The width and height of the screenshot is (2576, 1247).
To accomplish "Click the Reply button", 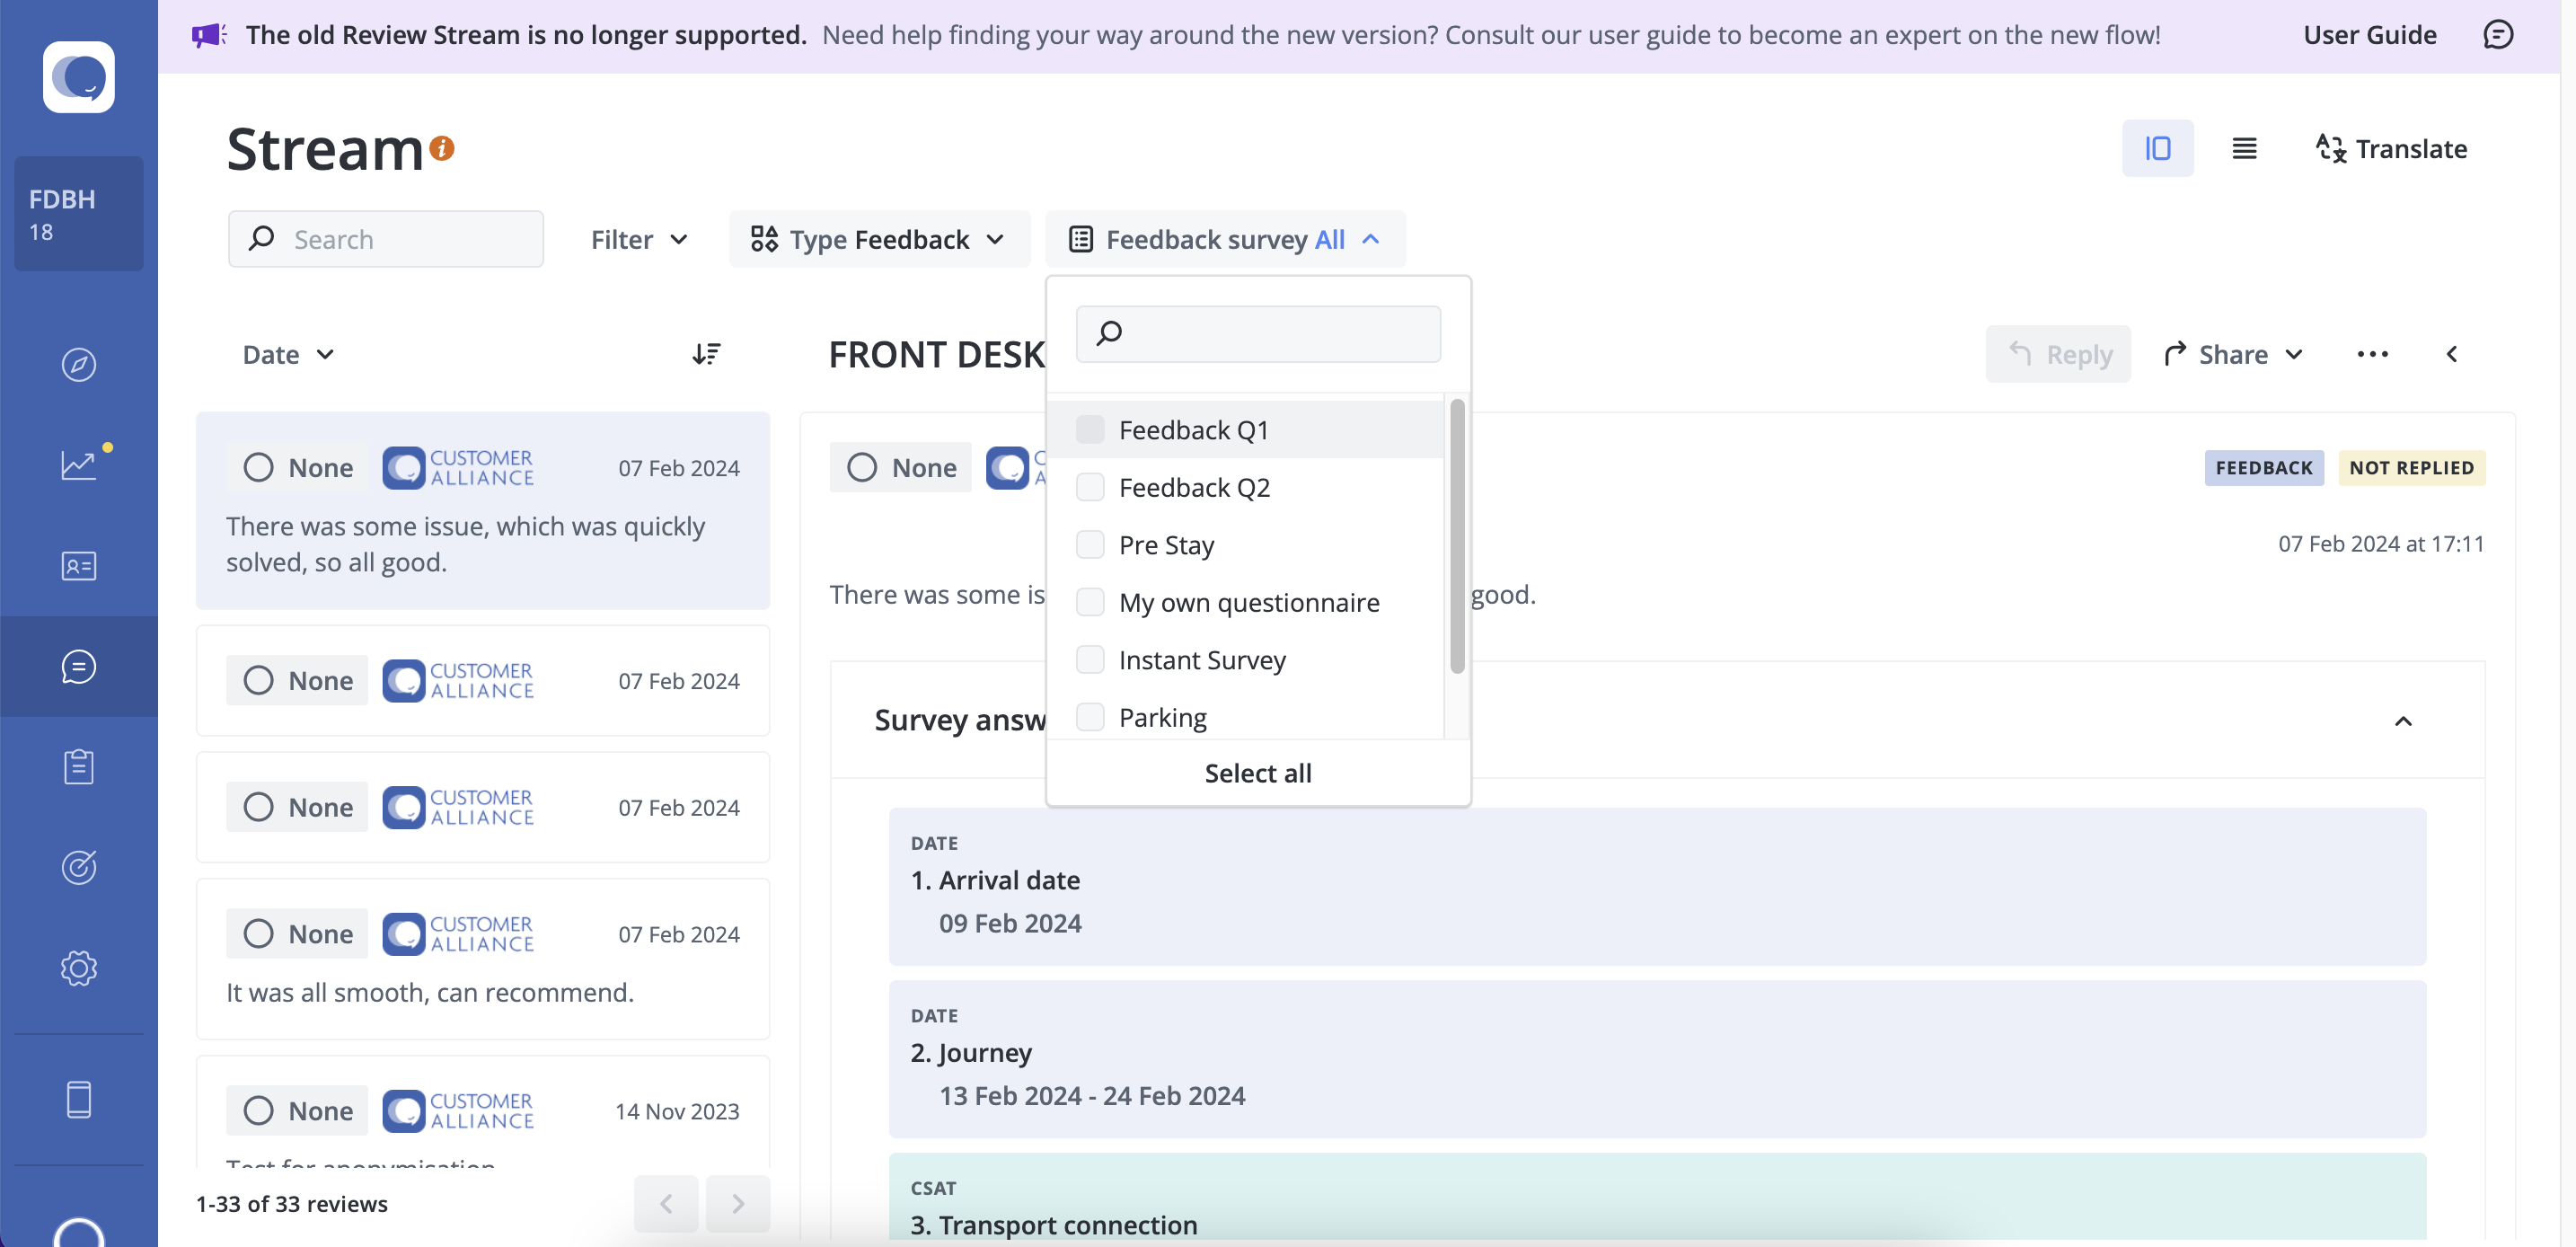I will coord(2058,354).
